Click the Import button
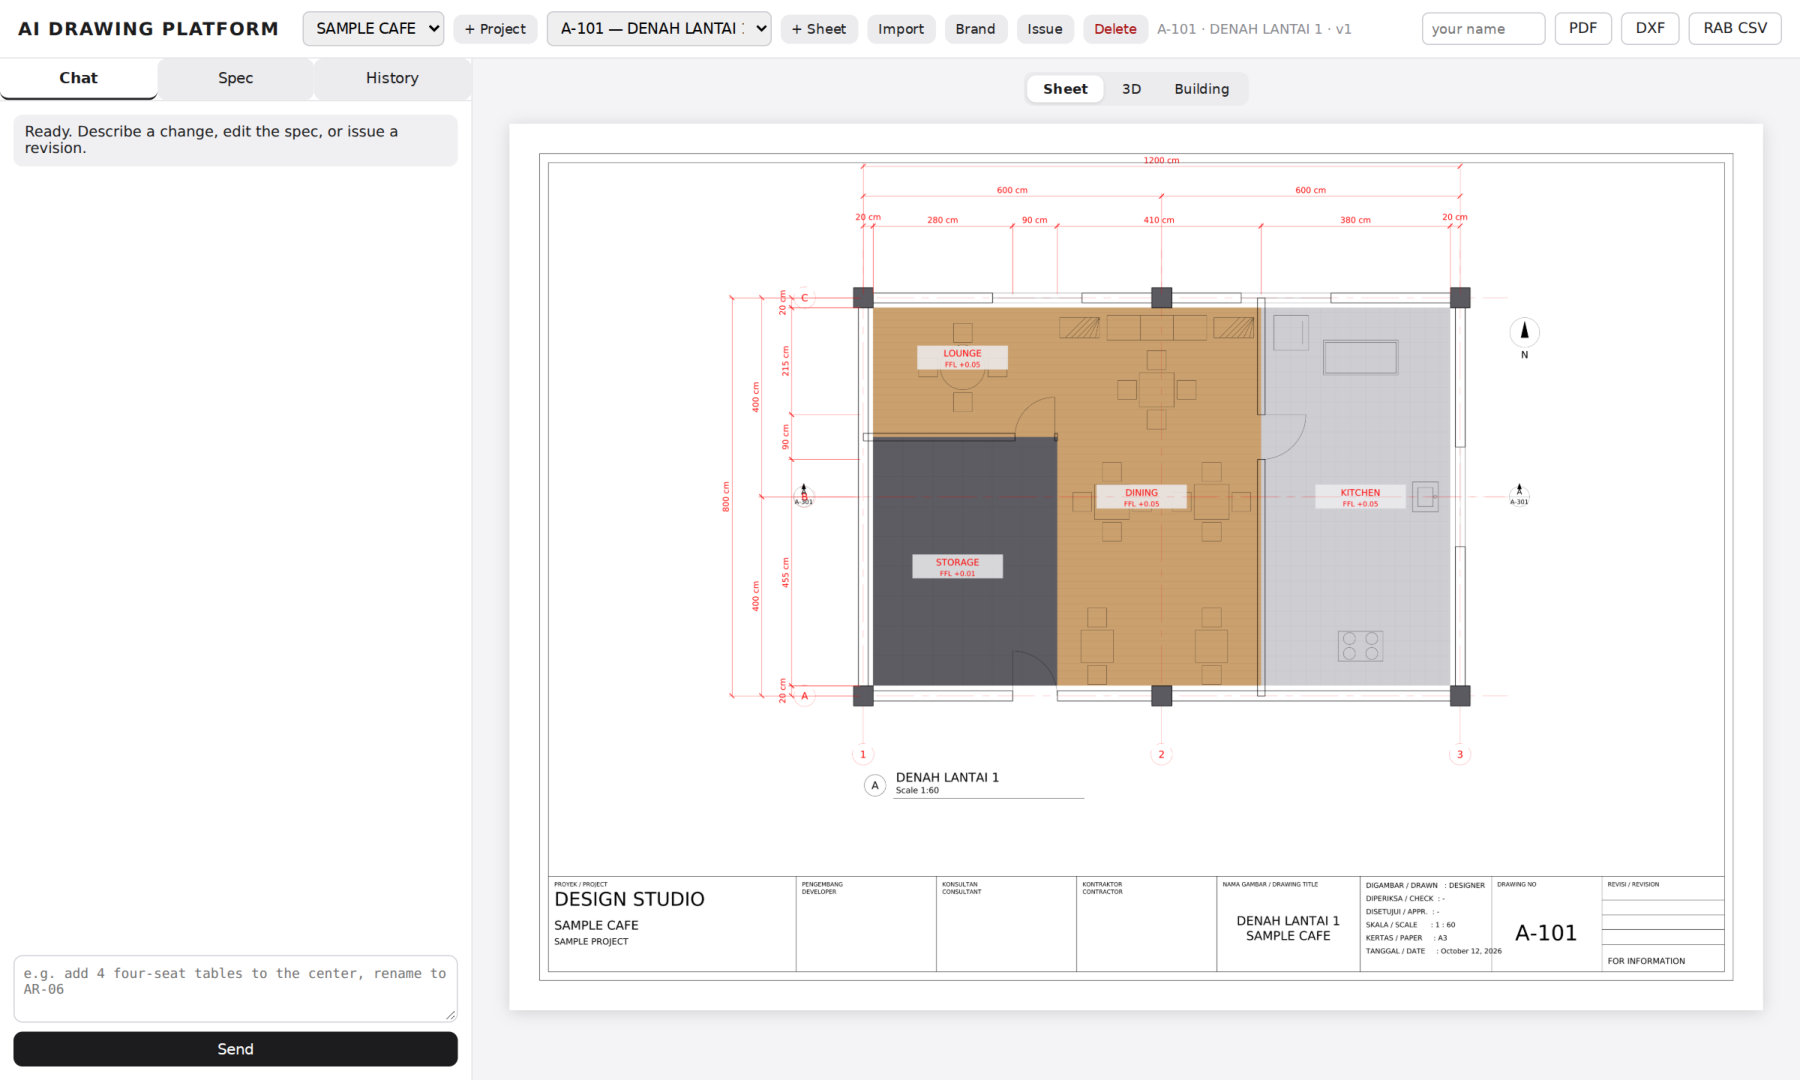This screenshot has height=1080, width=1800. tap(901, 29)
